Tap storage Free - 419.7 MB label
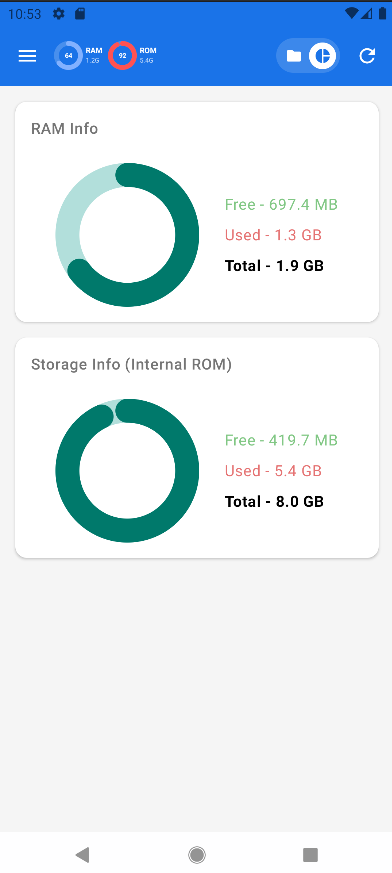392x873 pixels. (281, 440)
